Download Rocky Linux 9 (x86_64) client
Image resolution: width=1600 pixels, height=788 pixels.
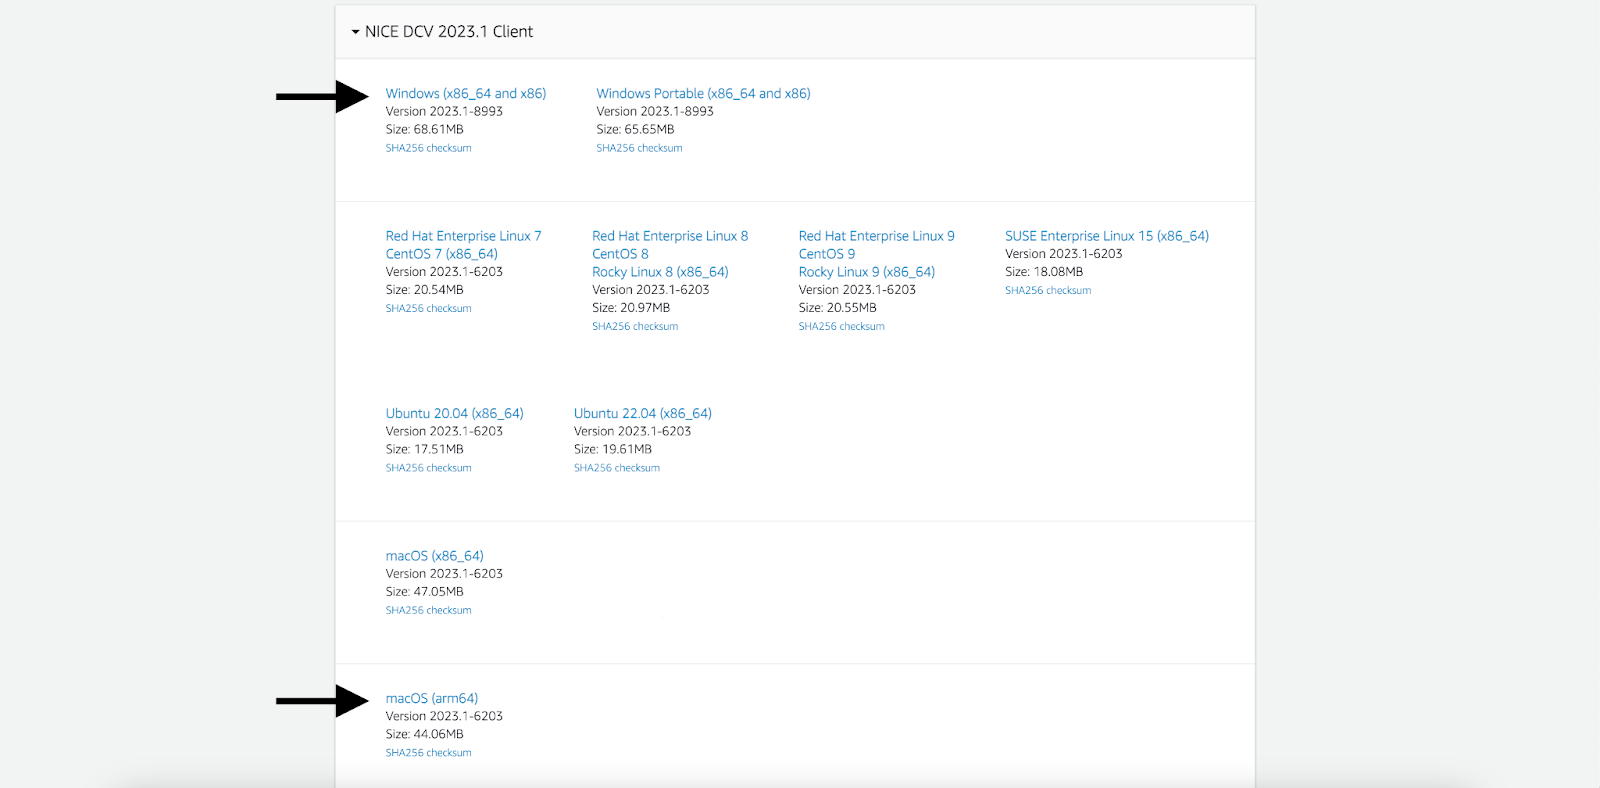click(867, 273)
